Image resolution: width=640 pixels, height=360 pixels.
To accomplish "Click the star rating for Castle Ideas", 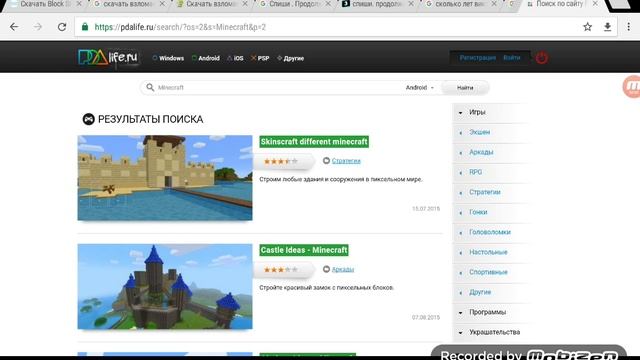I will click(281, 270).
